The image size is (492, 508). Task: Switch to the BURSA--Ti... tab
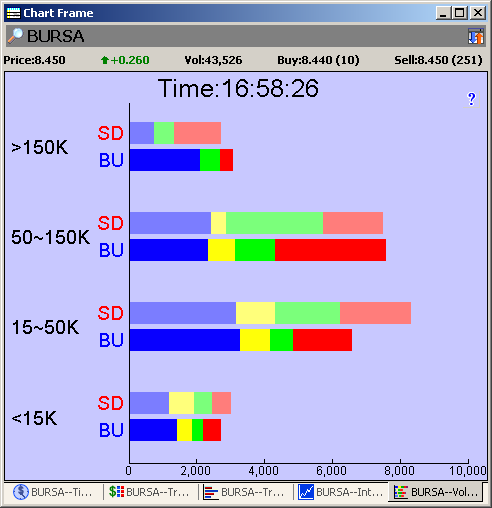[x=52, y=492]
